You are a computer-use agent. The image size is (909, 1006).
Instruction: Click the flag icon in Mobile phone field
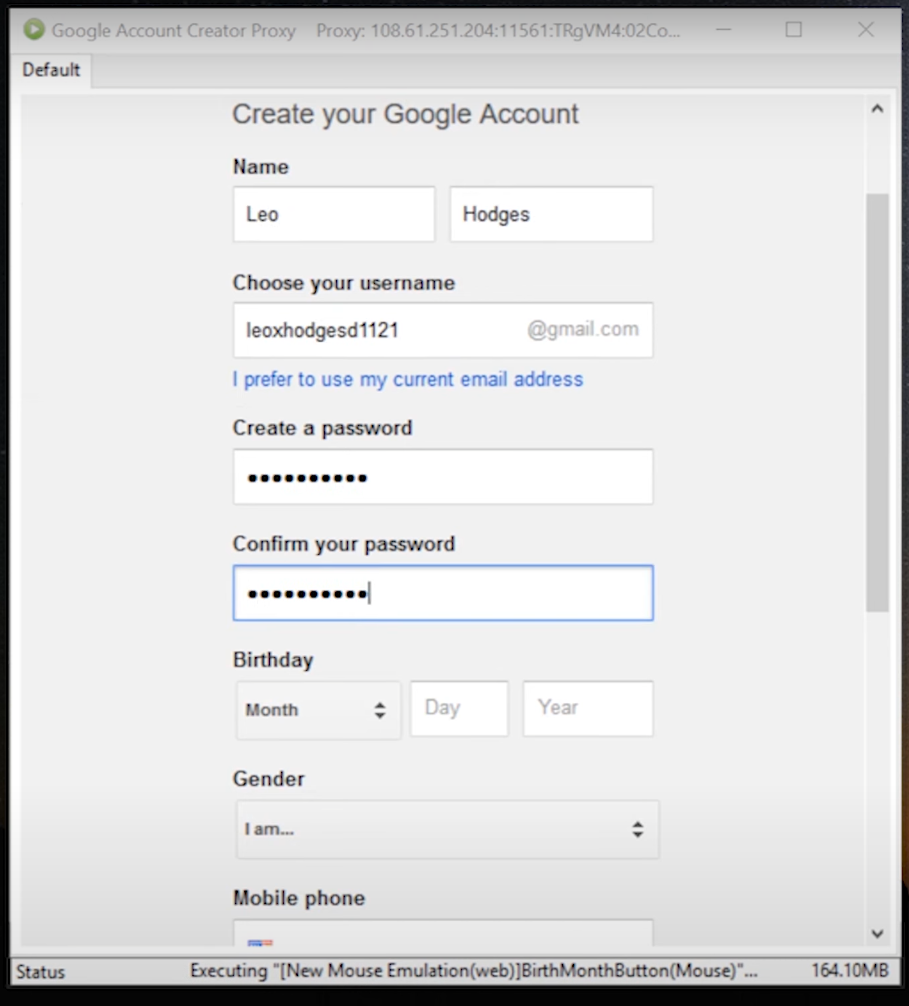pos(260,942)
